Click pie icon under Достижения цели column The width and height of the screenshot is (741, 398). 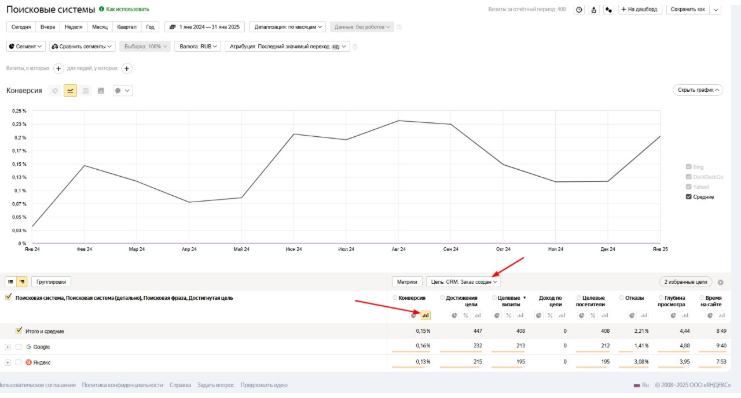454,315
